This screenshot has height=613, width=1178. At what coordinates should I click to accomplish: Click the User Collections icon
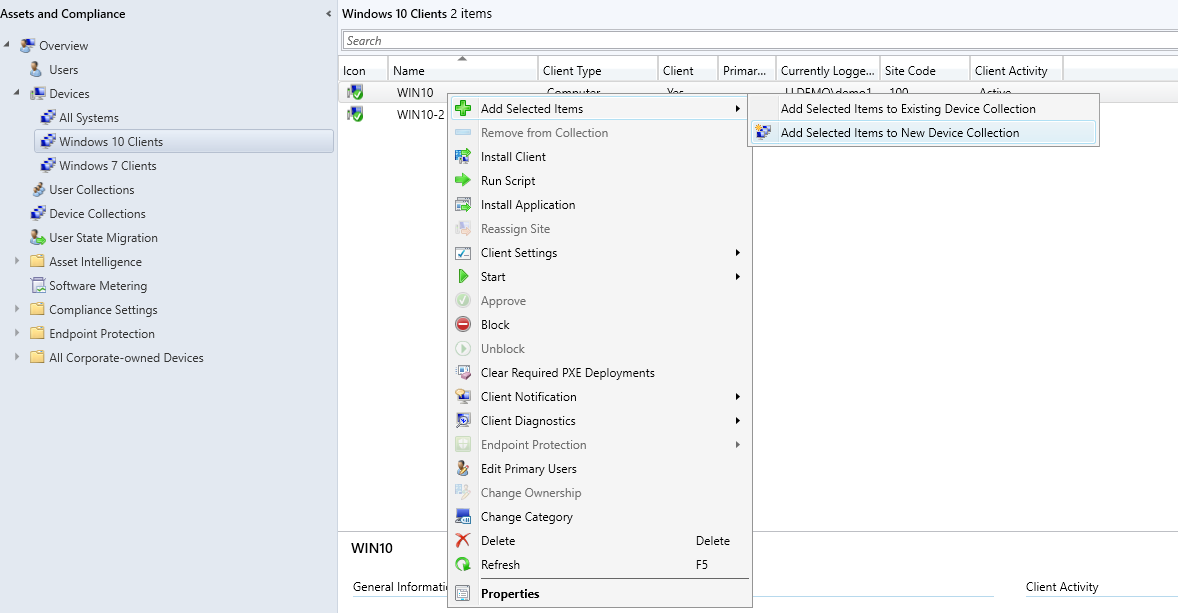38,189
